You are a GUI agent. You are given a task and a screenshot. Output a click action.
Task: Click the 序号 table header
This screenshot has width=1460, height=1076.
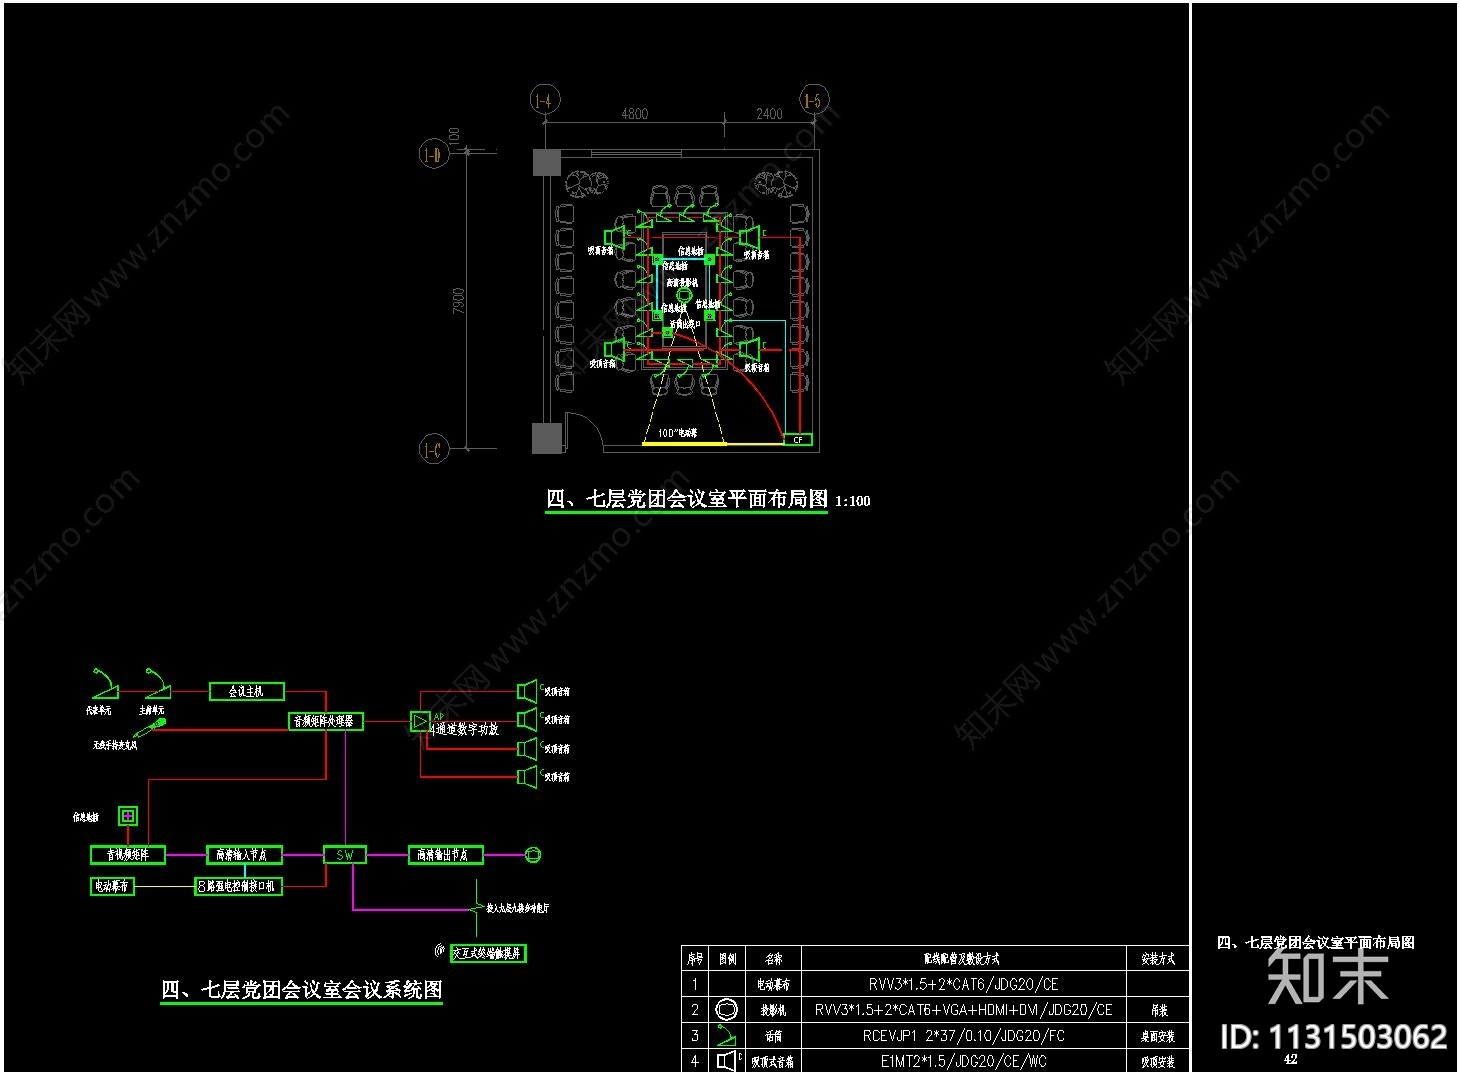[695, 959]
